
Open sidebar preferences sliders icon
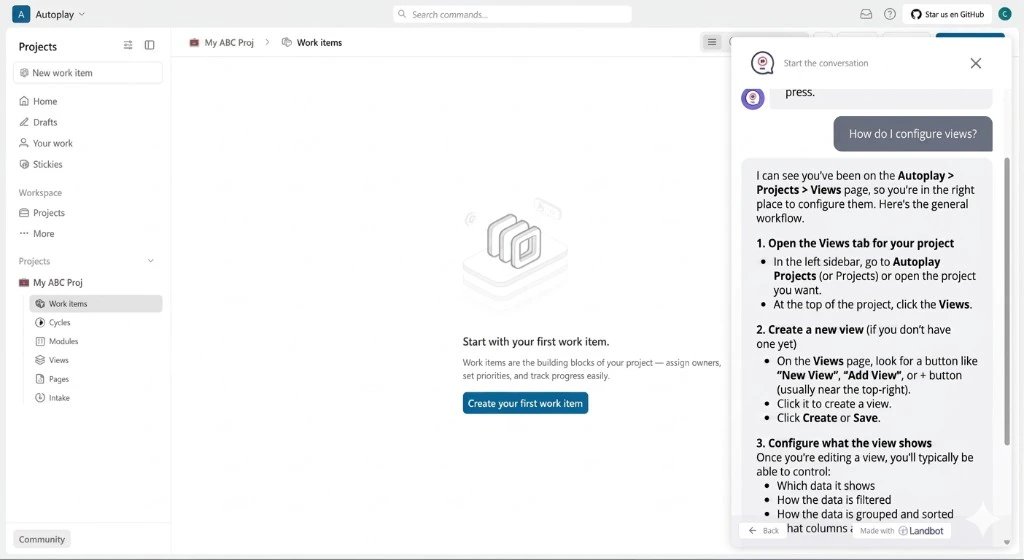point(128,45)
